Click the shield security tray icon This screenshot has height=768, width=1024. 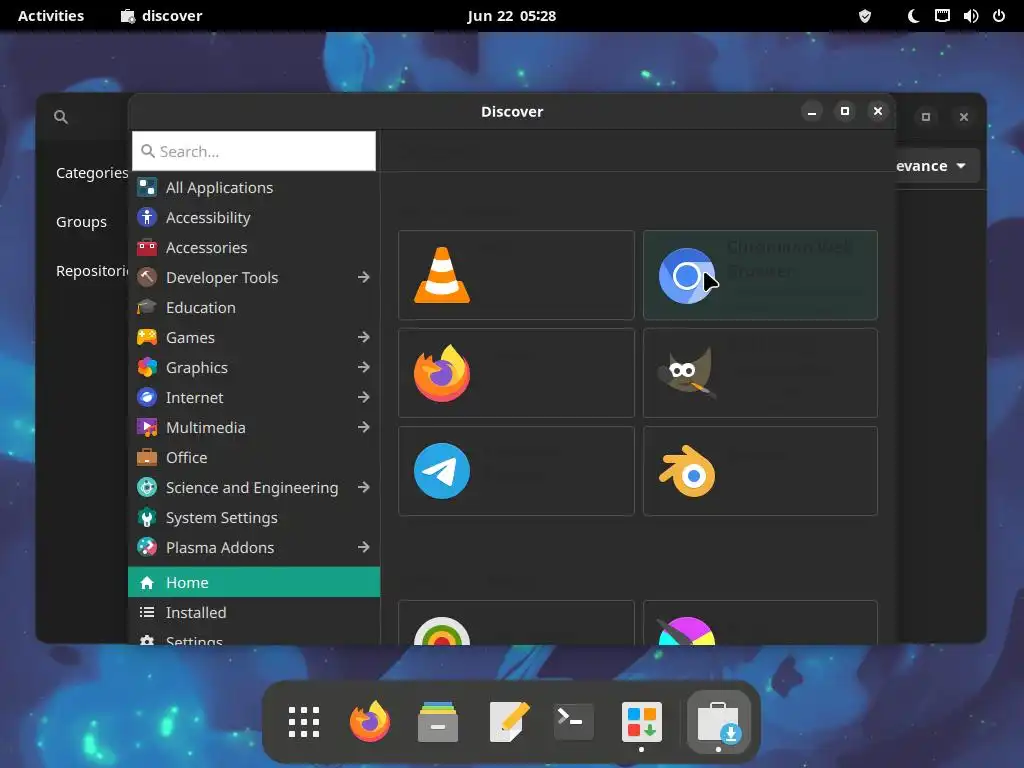click(x=865, y=16)
